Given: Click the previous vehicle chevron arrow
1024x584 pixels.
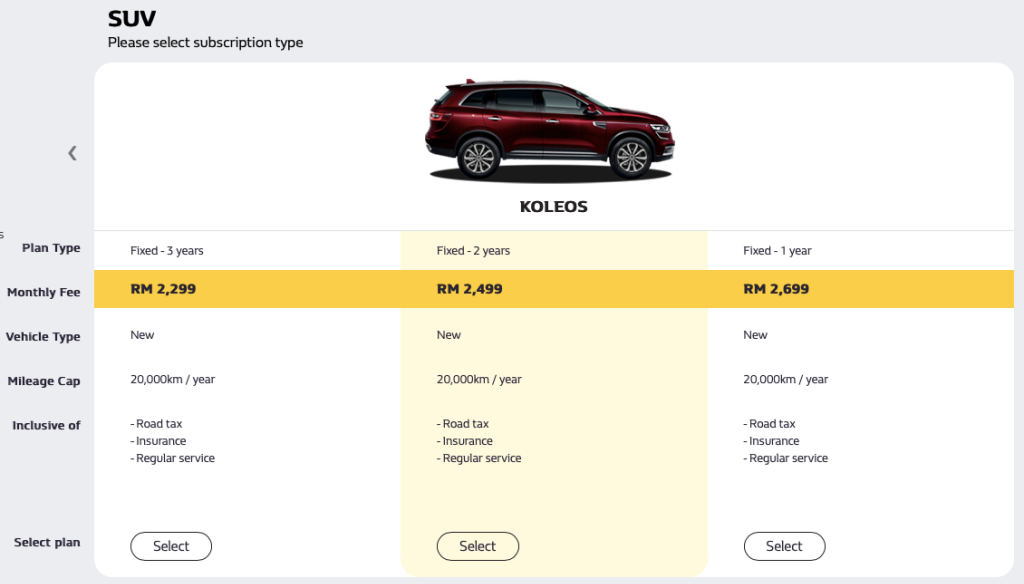Looking at the screenshot, I should (72, 153).
